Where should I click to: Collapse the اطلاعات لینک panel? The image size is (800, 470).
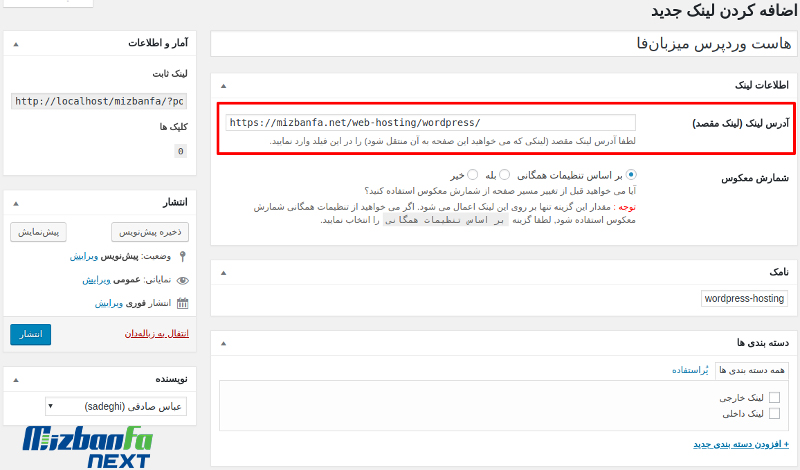coord(223,86)
